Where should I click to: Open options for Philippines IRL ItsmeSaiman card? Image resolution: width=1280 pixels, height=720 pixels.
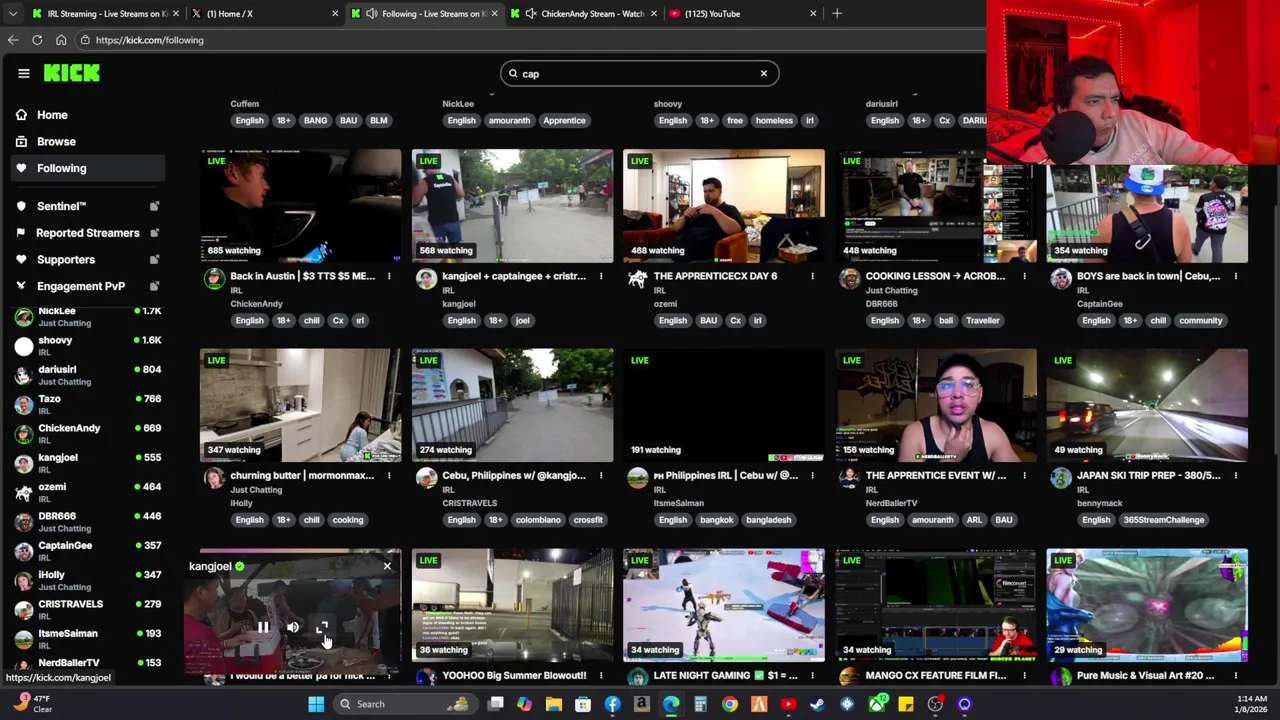tap(812, 476)
